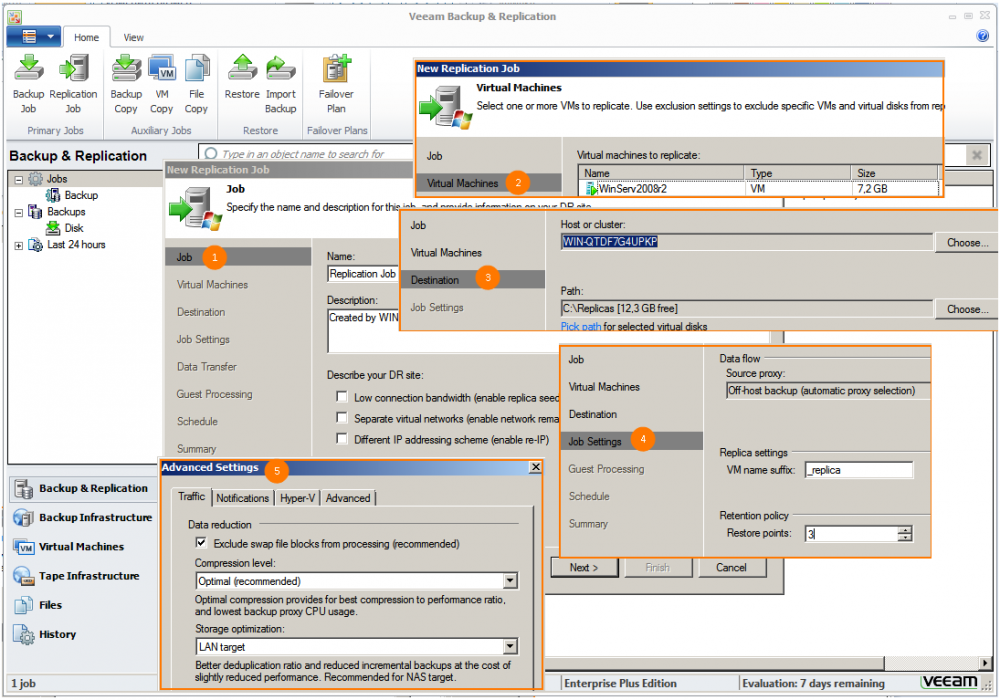Select Job Settings step in step-four wizard
The image size is (1000, 700).
[632, 441]
